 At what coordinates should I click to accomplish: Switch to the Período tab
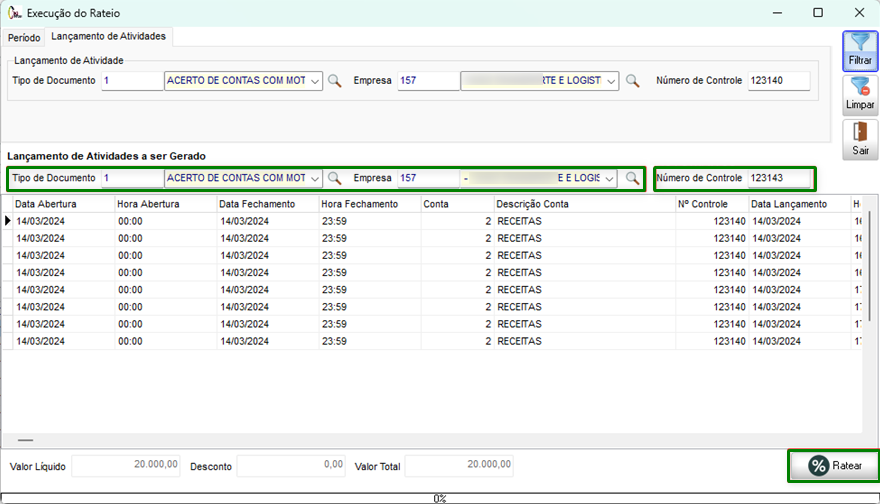tap(24, 38)
